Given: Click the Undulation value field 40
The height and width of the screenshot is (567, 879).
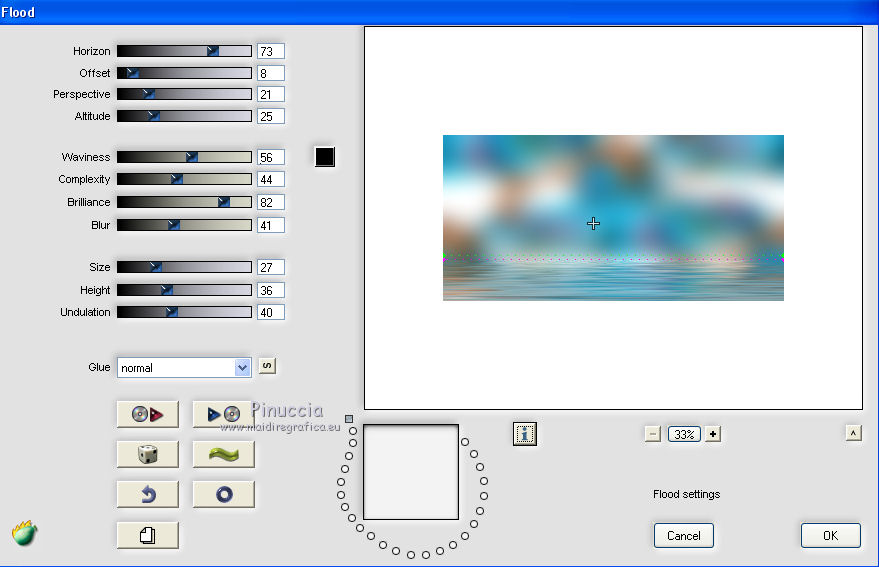Looking at the screenshot, I should (x=271, y=312).
